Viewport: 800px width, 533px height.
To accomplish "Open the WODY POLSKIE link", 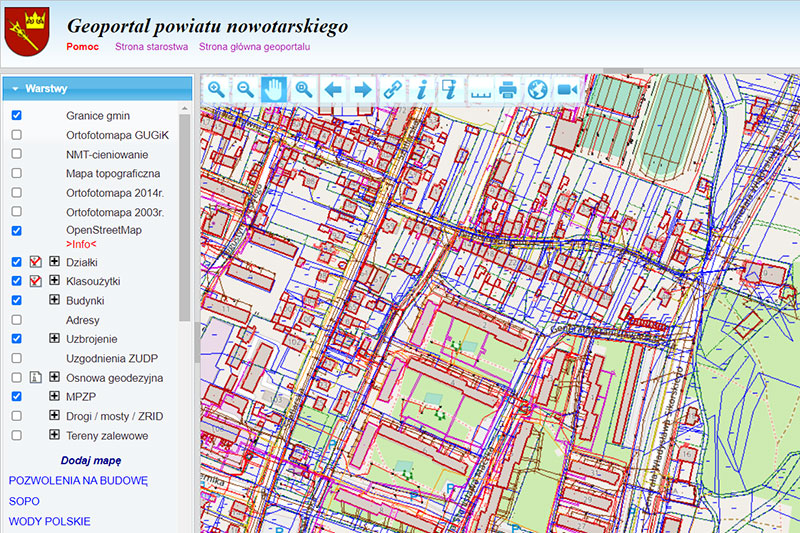I will coord(49,521).
